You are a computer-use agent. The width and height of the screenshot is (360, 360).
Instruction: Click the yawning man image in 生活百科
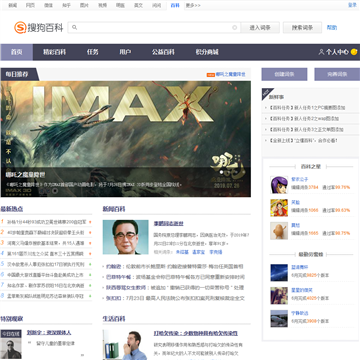coord(125,345)
